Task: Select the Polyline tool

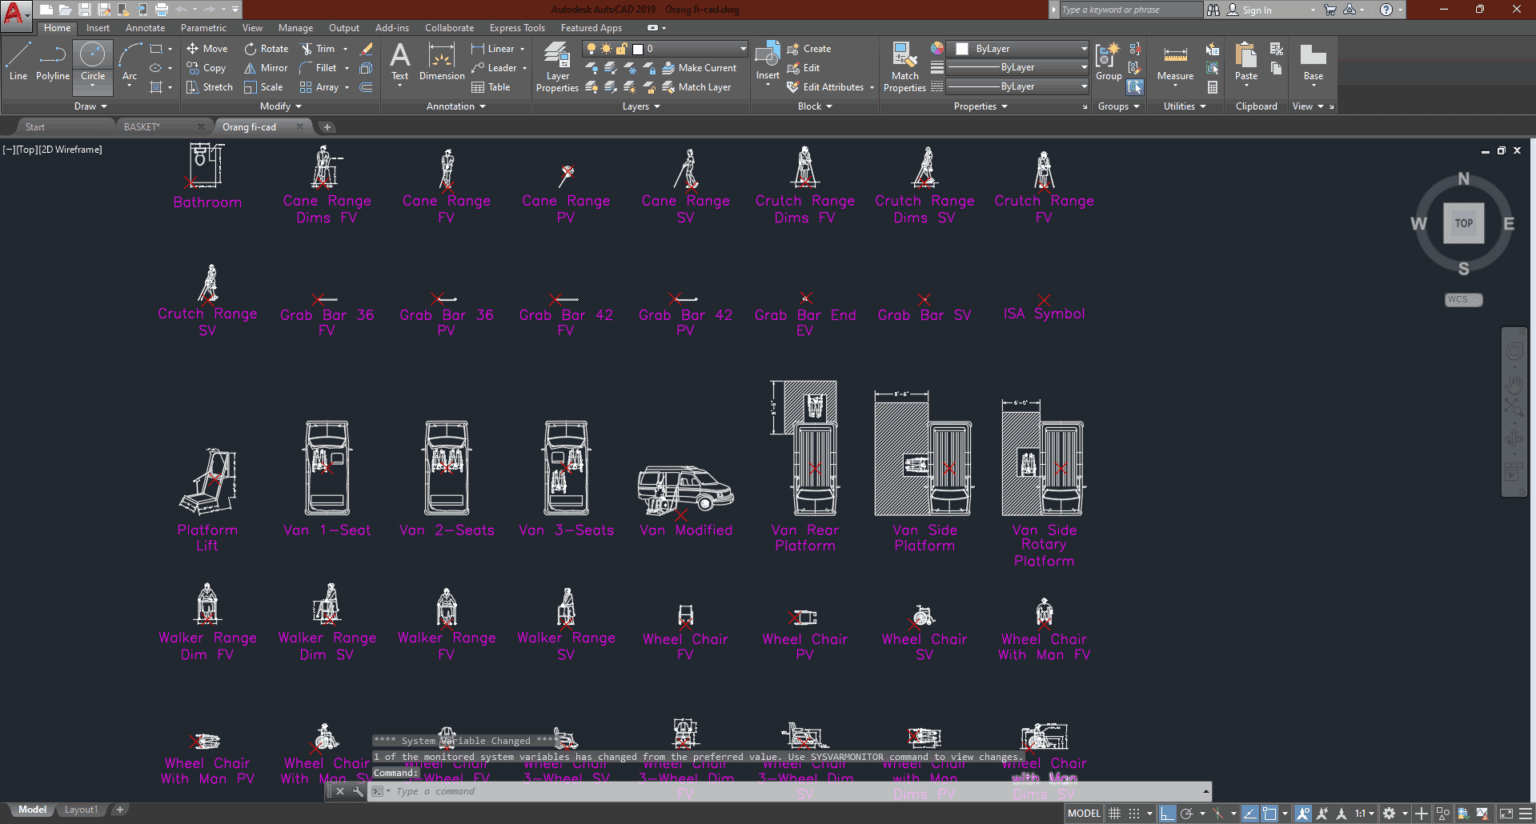Action: (x=51, y=62)
